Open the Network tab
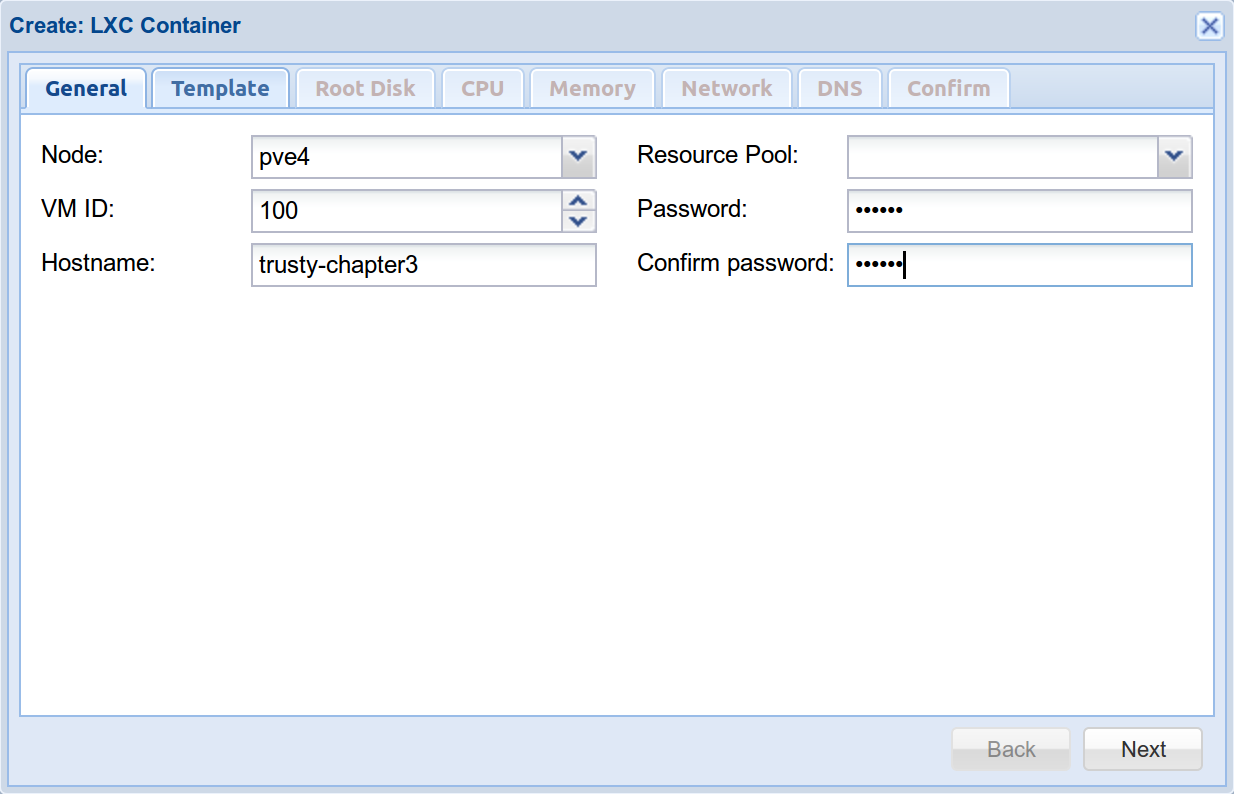 [x=727, y=88]
